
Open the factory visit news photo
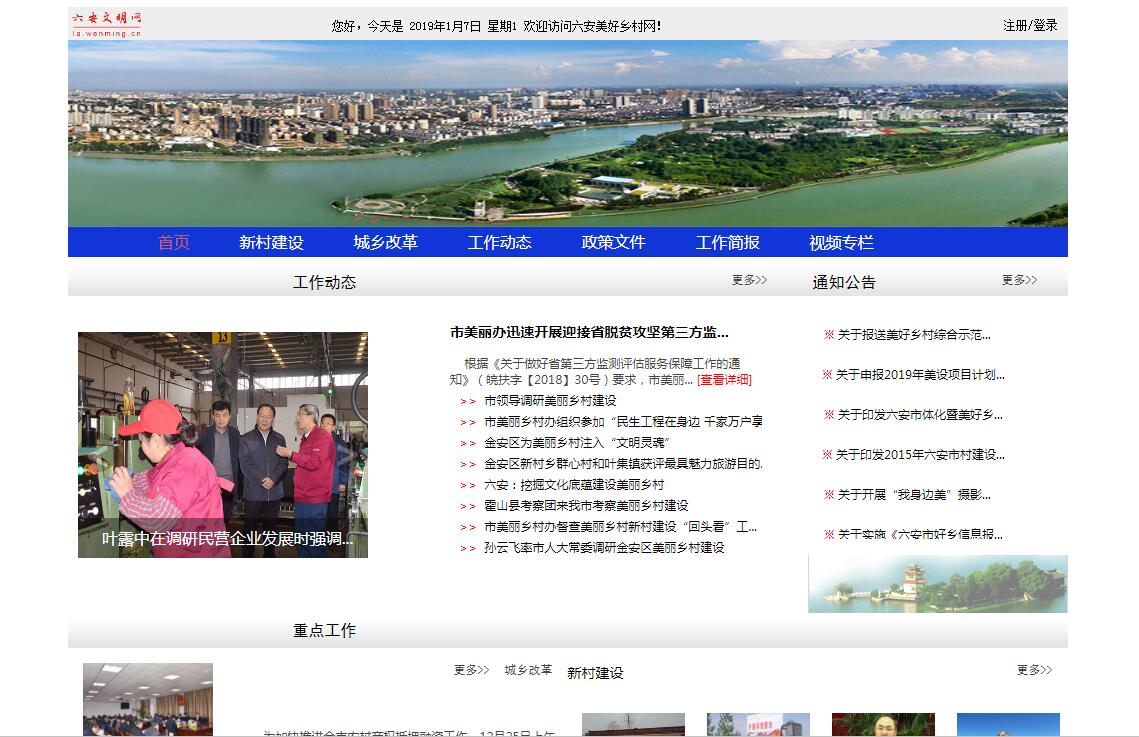pos(223,444)
